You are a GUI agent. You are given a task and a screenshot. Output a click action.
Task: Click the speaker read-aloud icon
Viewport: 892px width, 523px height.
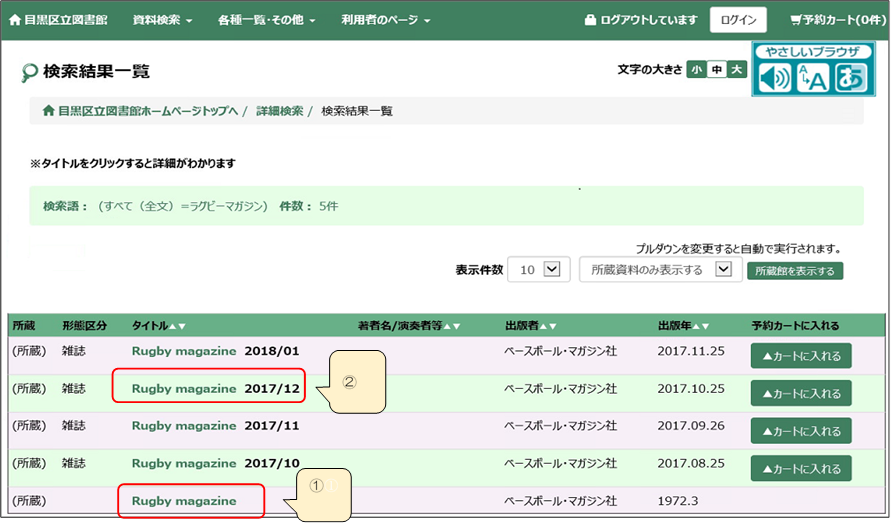[x=773, y=77]
